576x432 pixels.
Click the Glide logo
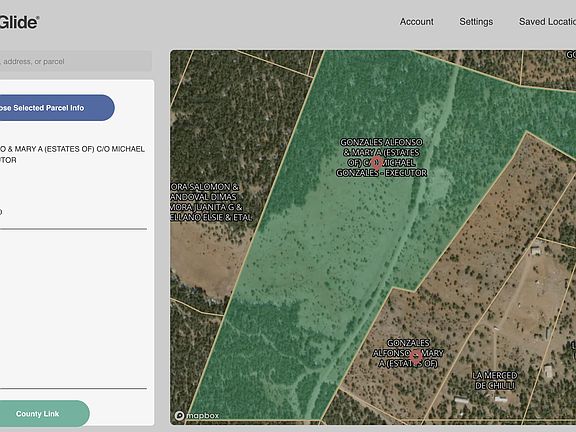(x=19, y=22)
